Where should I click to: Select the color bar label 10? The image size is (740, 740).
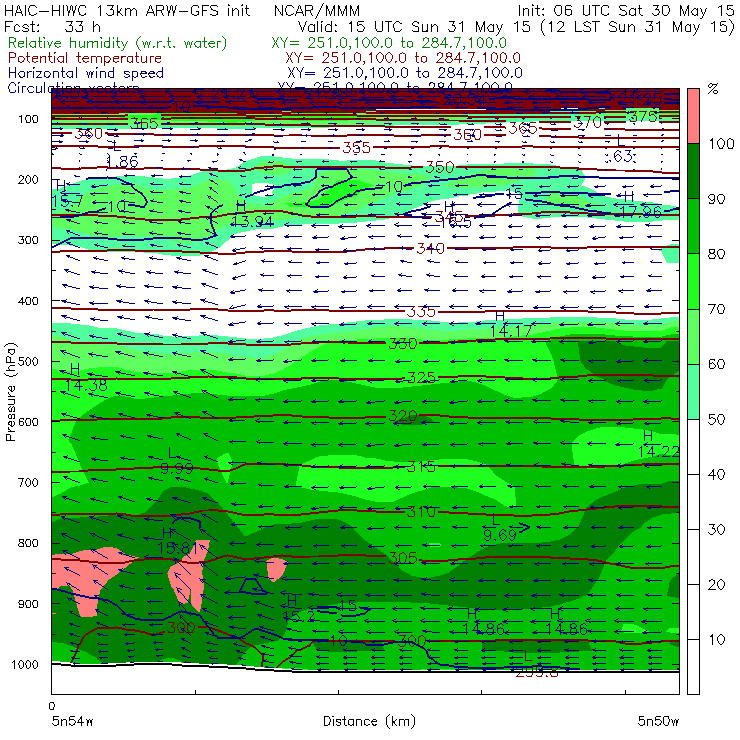tap(716, 640)
